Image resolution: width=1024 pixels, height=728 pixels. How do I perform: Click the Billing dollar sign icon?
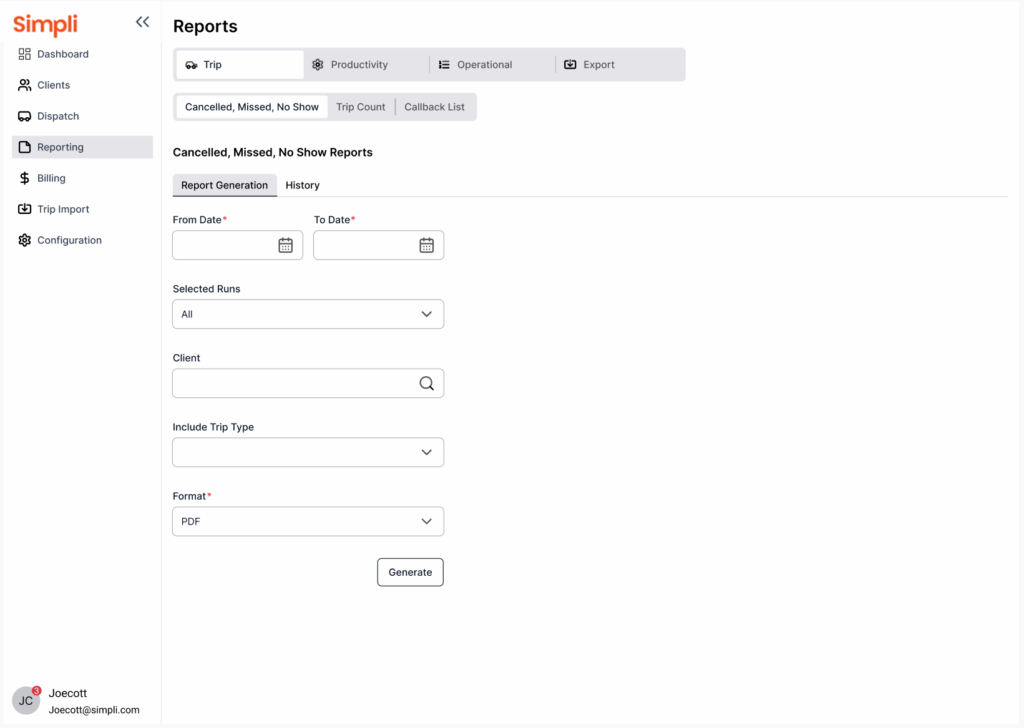25,178
